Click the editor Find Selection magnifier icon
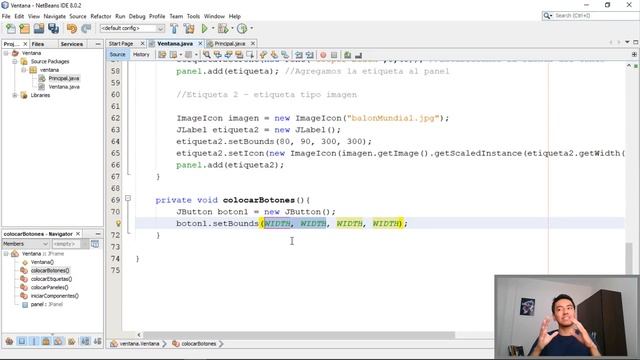The height and width of the screenshot is (360, 640). tap(207, 55)
